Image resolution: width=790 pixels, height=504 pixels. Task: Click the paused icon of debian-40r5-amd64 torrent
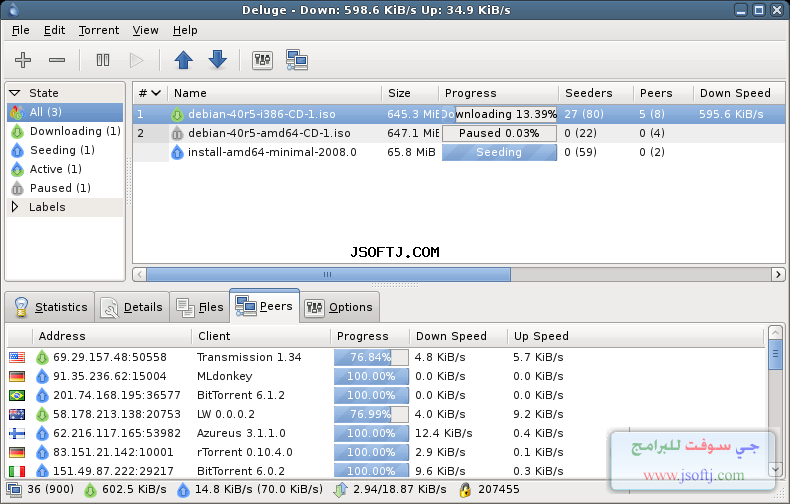coord(177,134)
